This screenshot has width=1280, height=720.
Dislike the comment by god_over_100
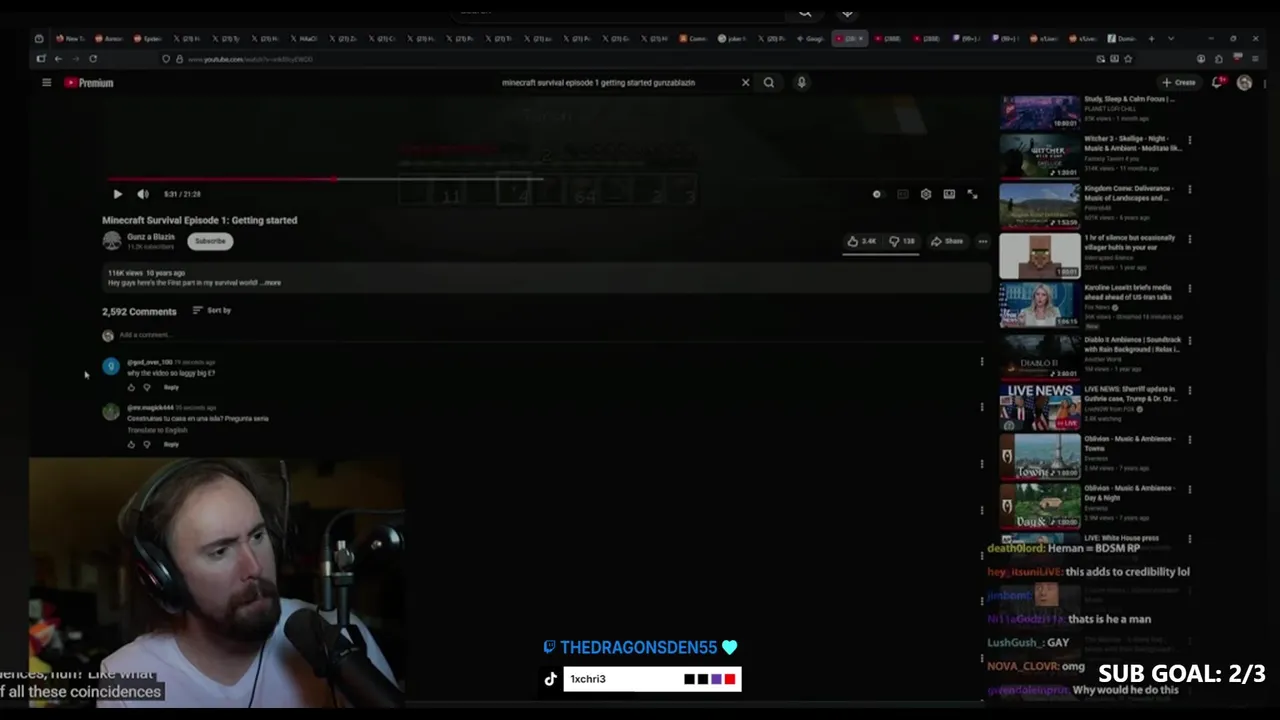click(147, 387)
